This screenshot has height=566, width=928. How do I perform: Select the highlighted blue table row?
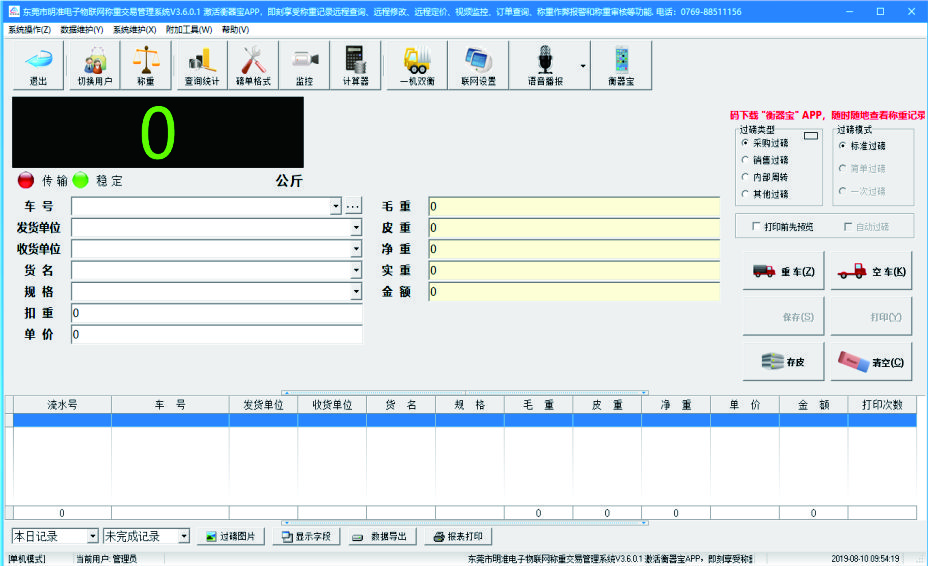465,420
